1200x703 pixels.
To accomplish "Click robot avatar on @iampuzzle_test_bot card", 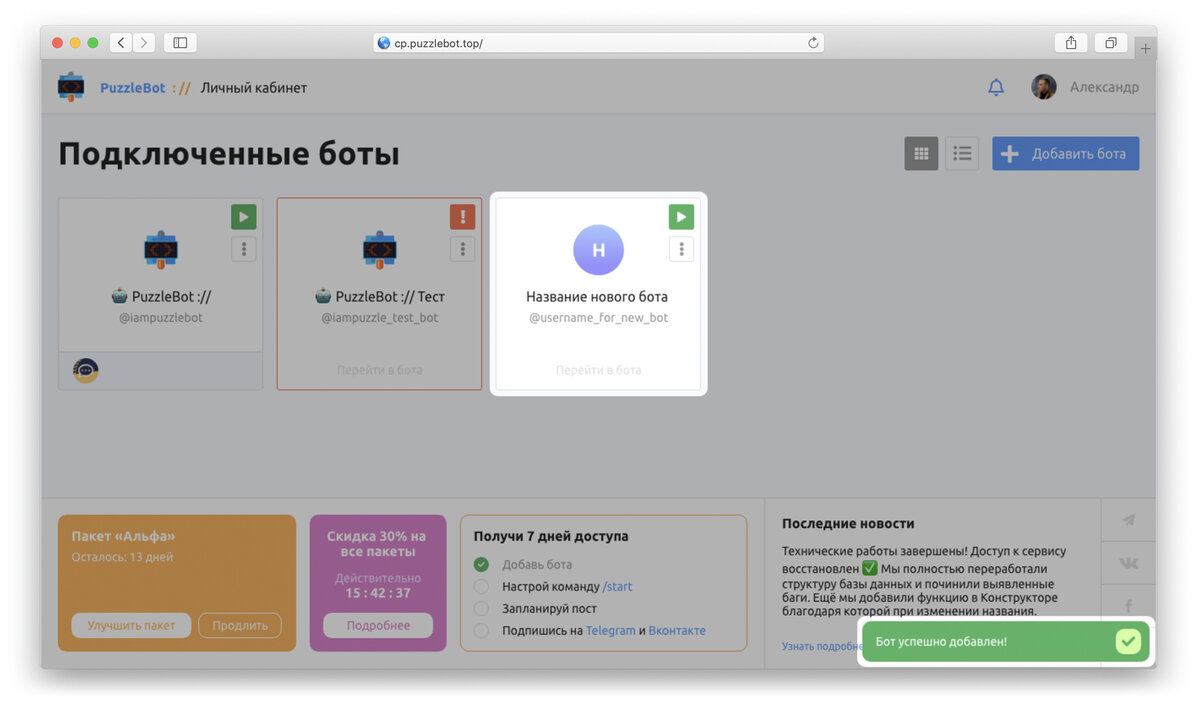I will point(379,250).
